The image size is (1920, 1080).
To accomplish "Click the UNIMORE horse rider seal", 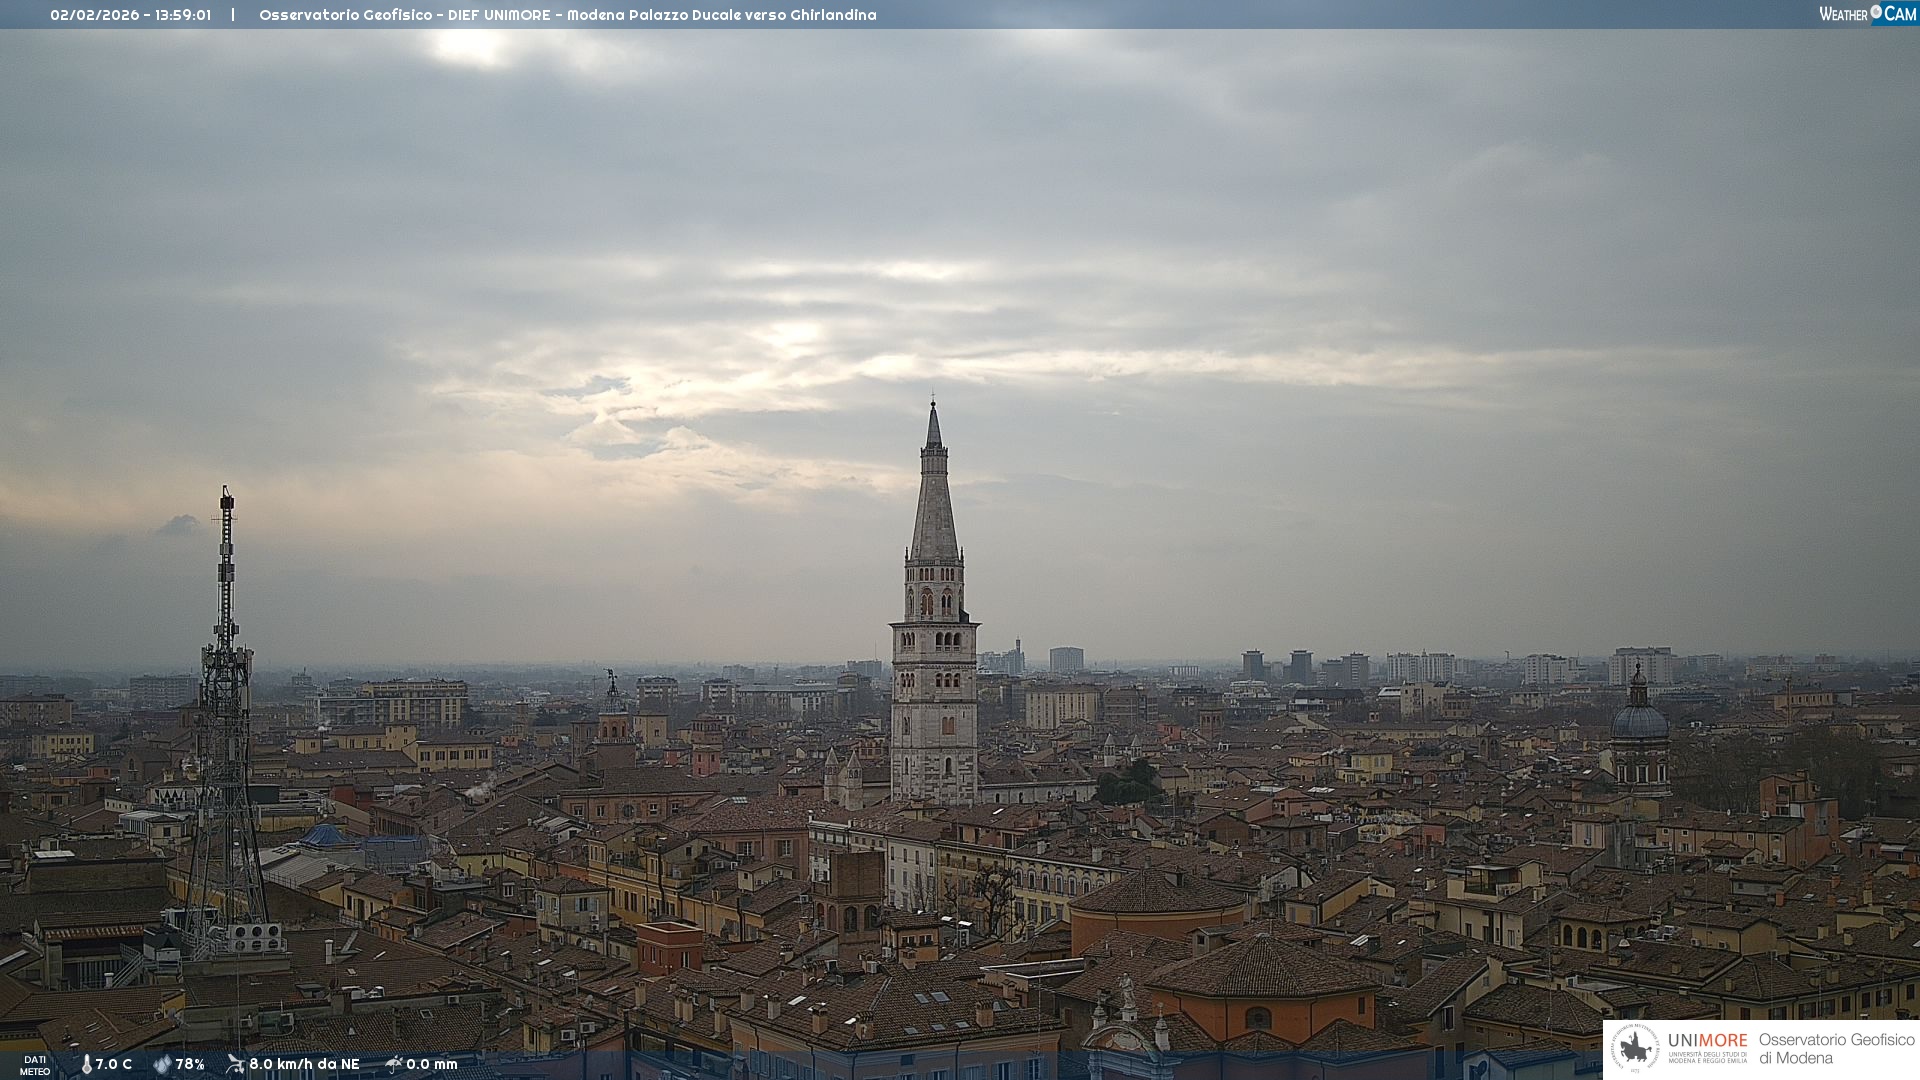I will pyautogui.click(x=1635, y=1048).
